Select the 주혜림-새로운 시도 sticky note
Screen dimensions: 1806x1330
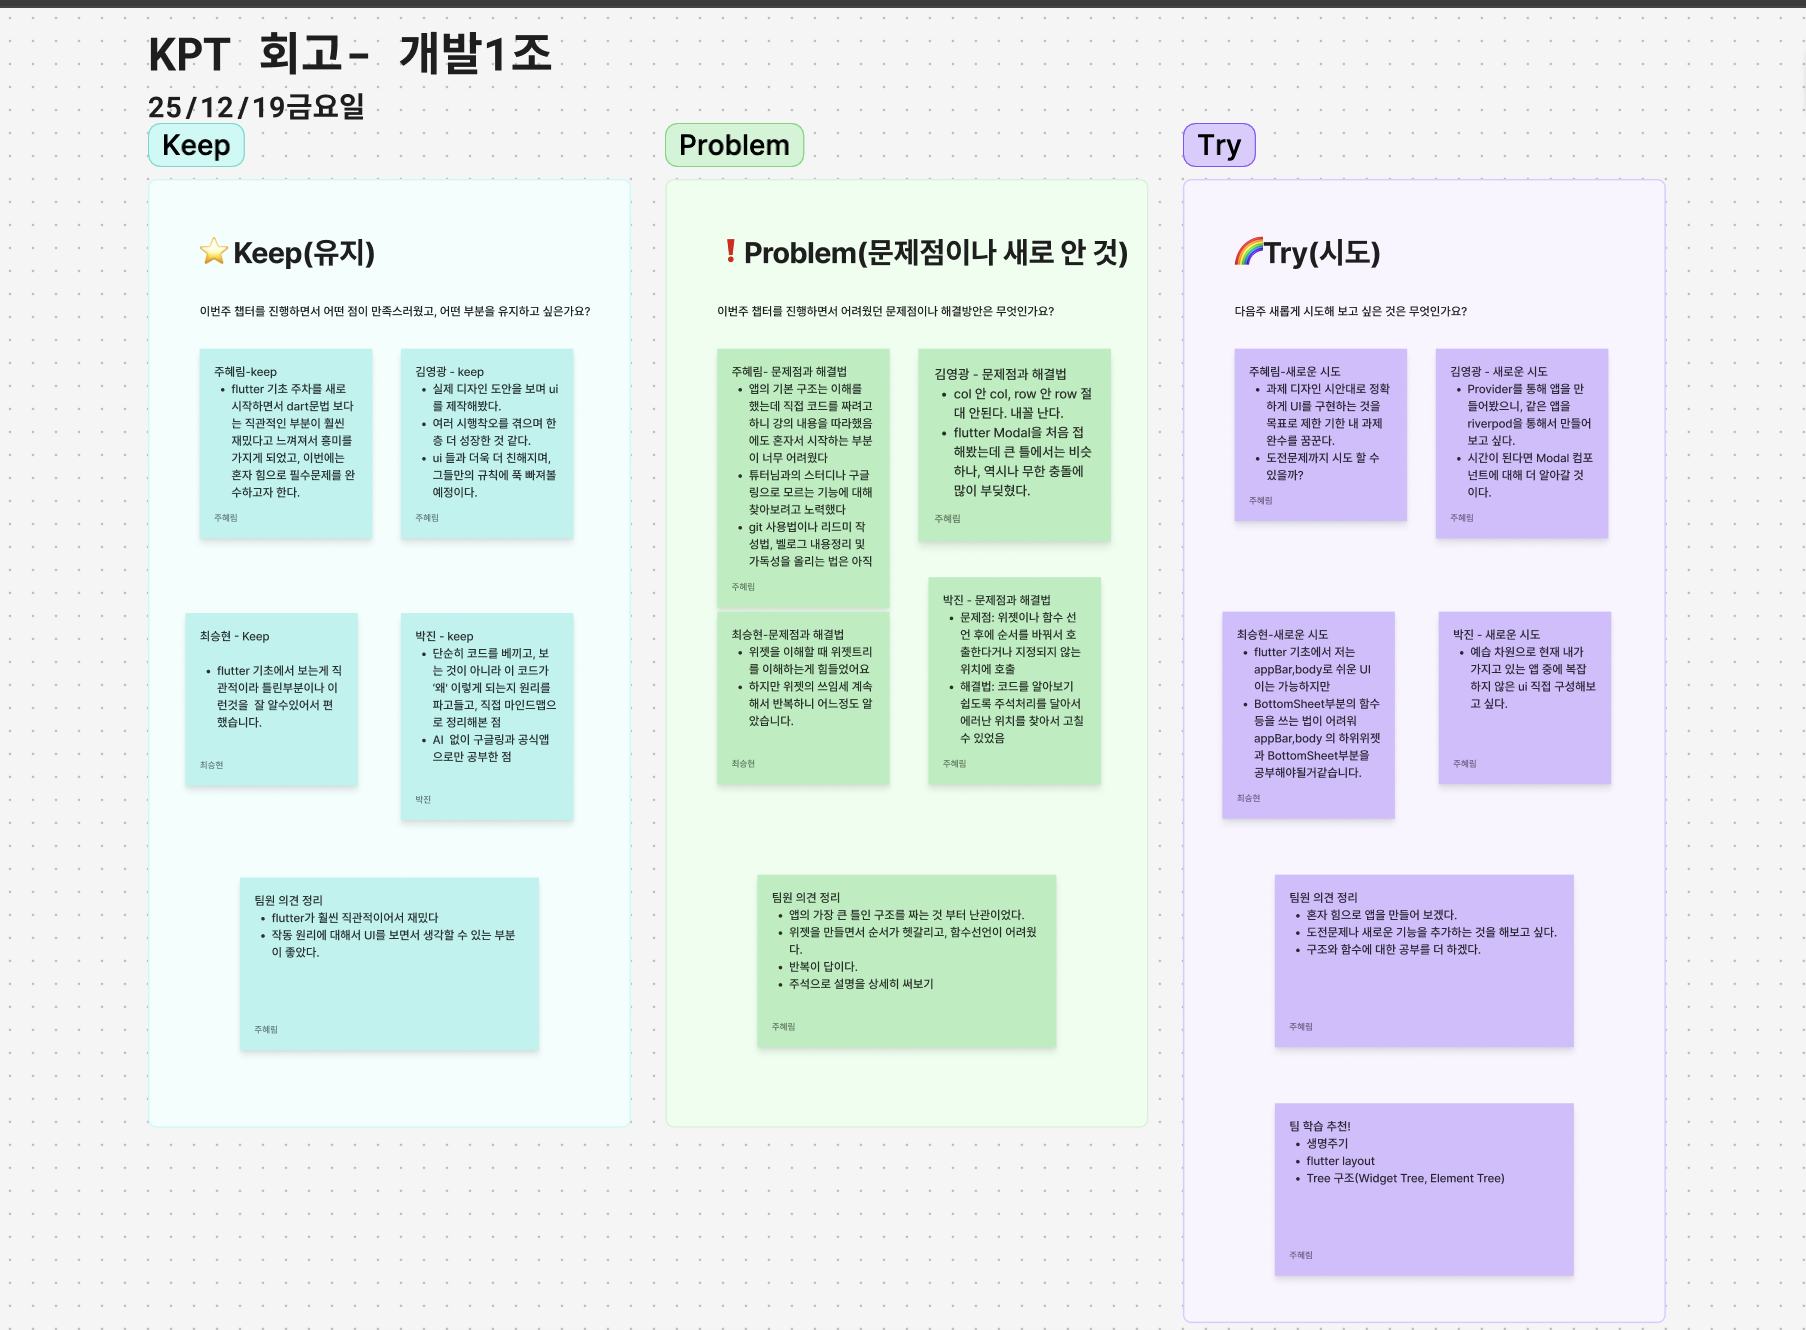coord(1320,435)
